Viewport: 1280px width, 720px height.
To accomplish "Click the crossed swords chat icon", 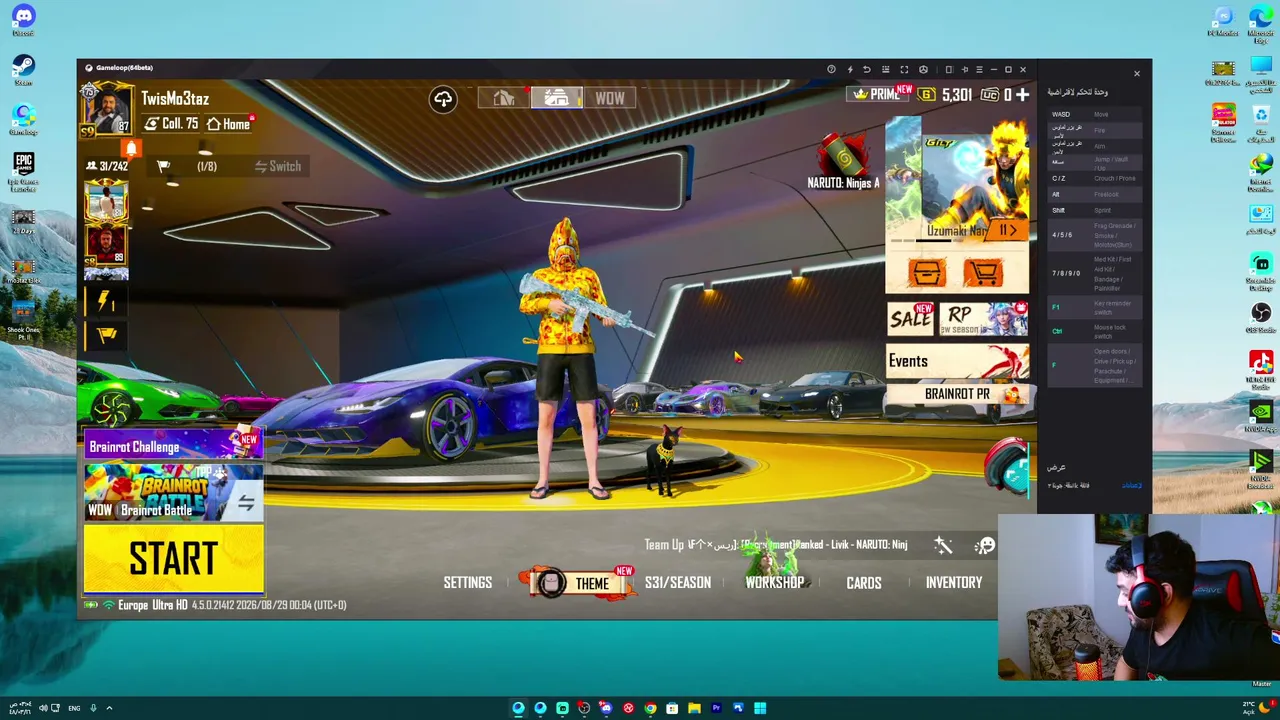I will point(943,545).
